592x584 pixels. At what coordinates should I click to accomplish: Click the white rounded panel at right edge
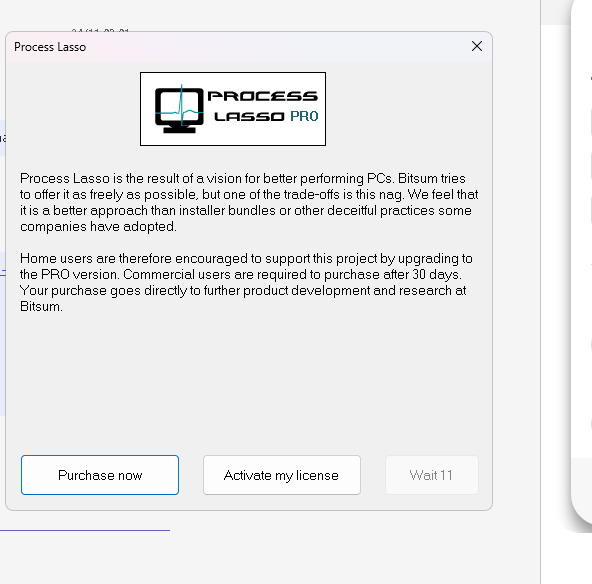[x=582, y=264]
